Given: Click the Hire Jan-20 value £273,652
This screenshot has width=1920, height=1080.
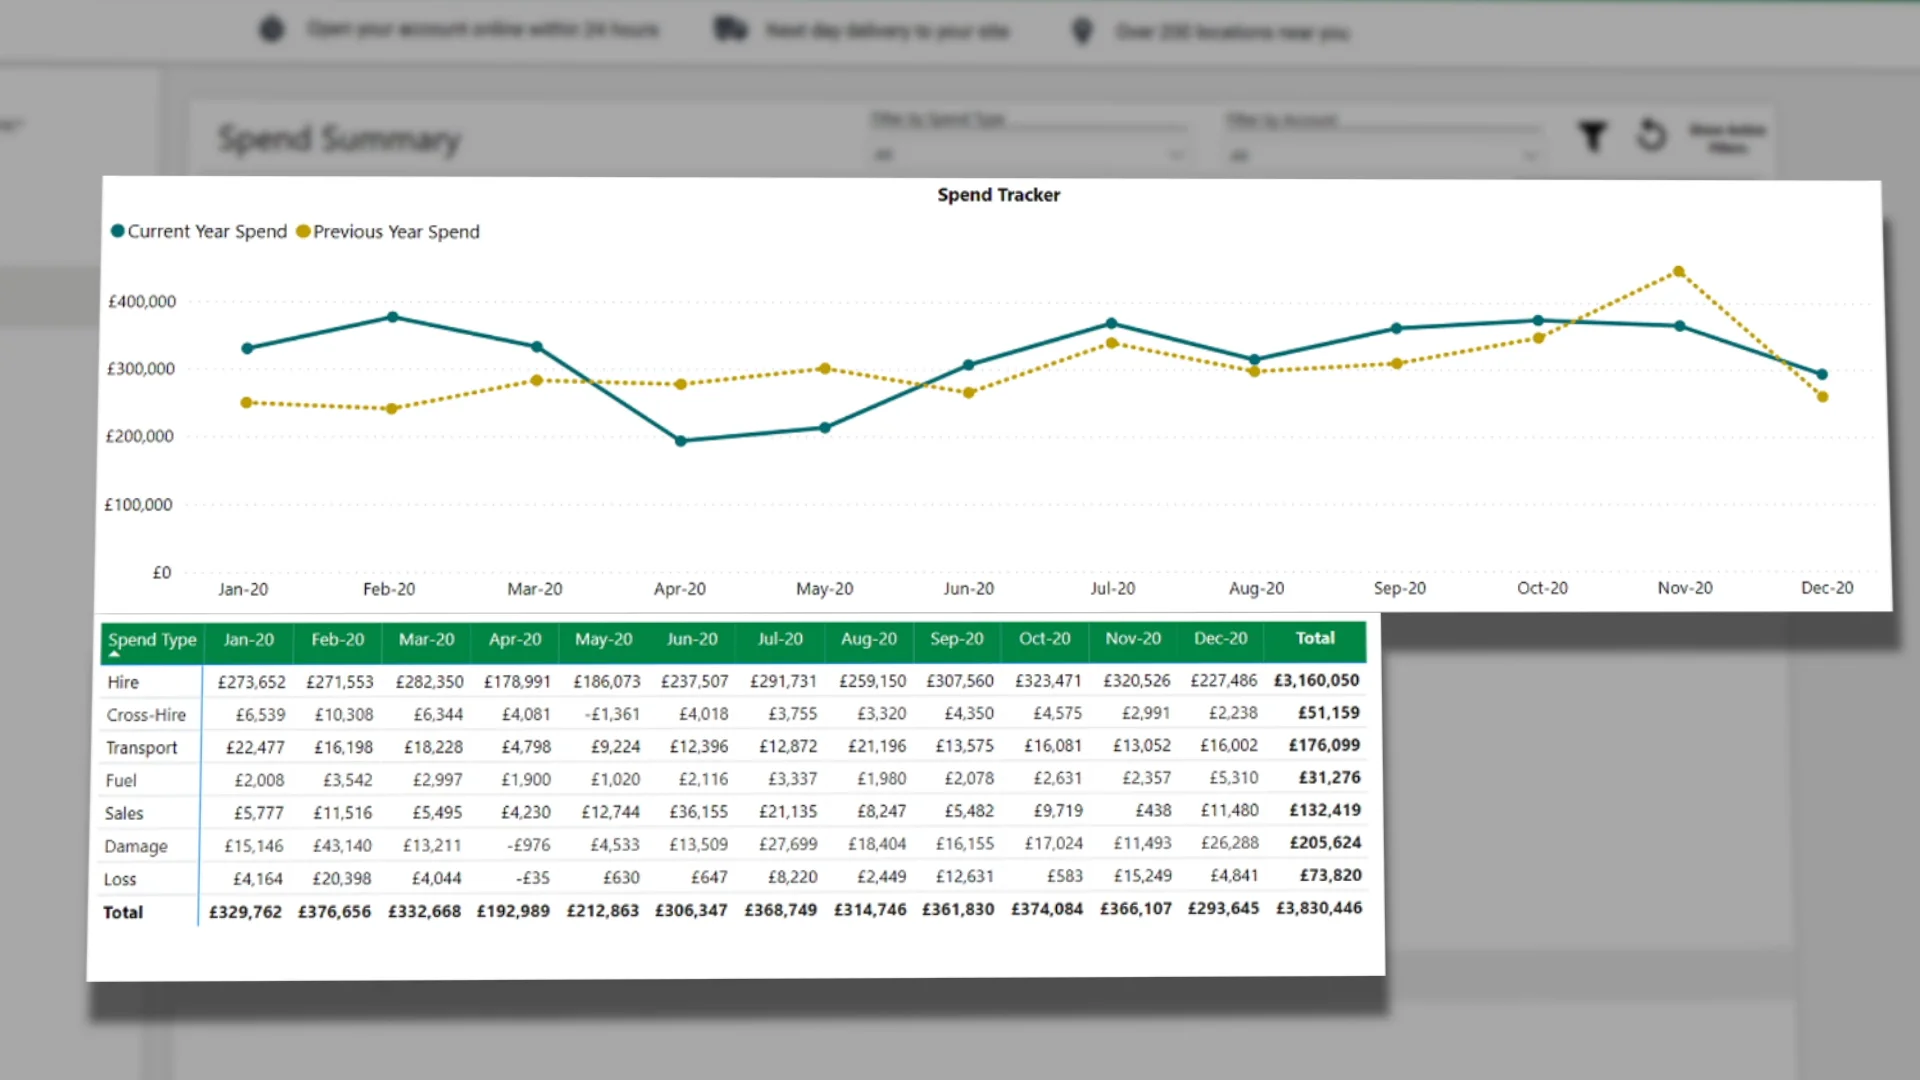Looking at the screenshot, I should 251,682.
